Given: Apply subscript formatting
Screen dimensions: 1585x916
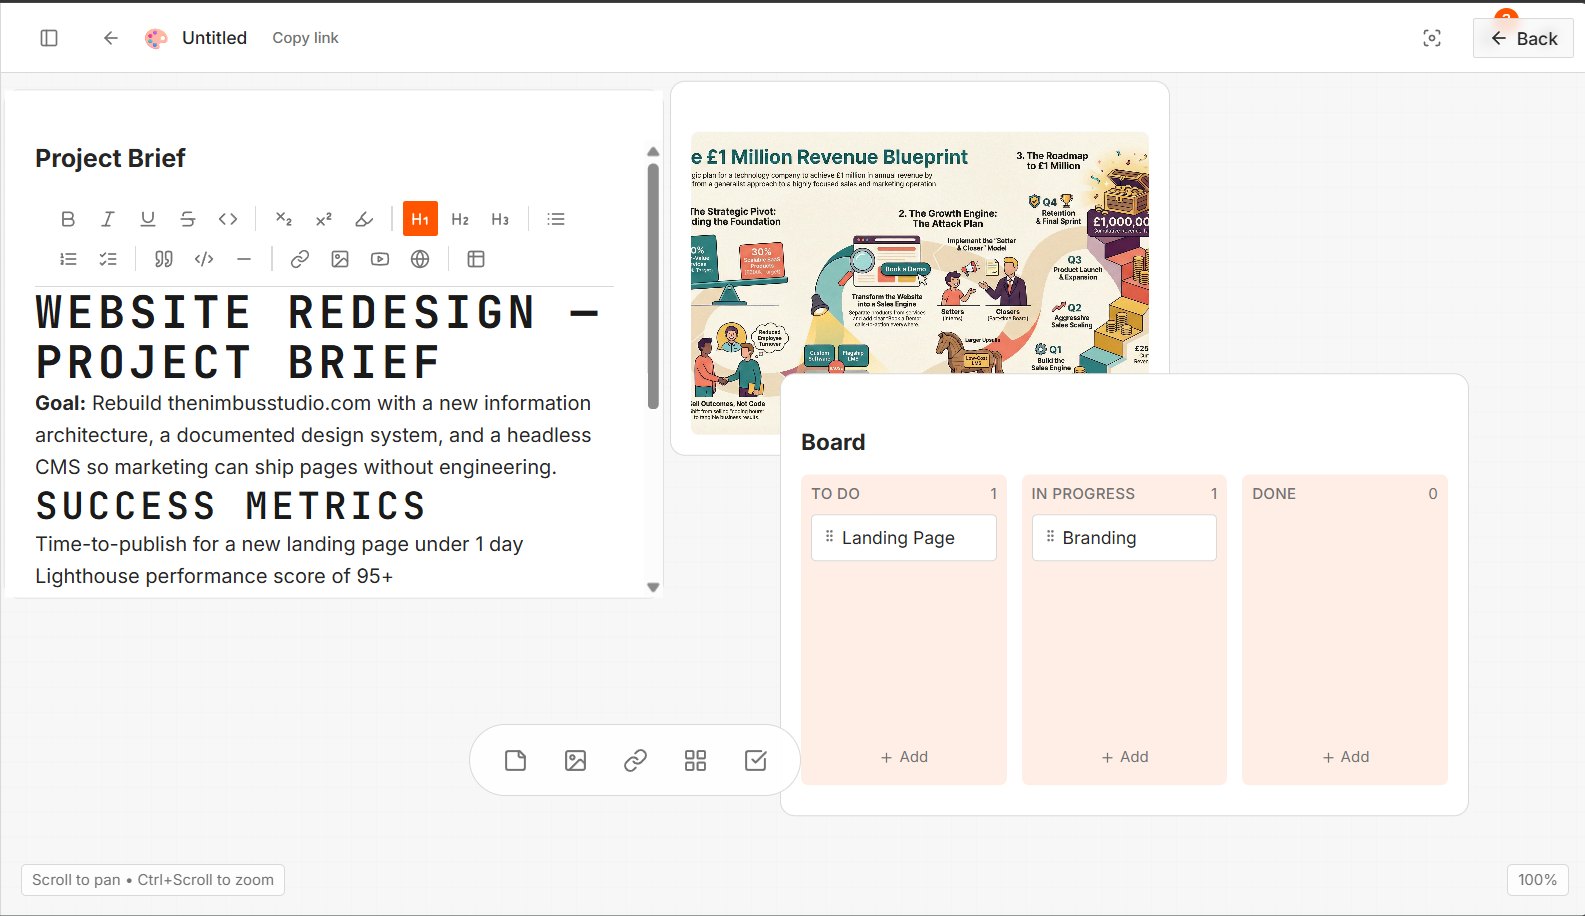Looking at the screenshot, I should click(x=284, y=219).
